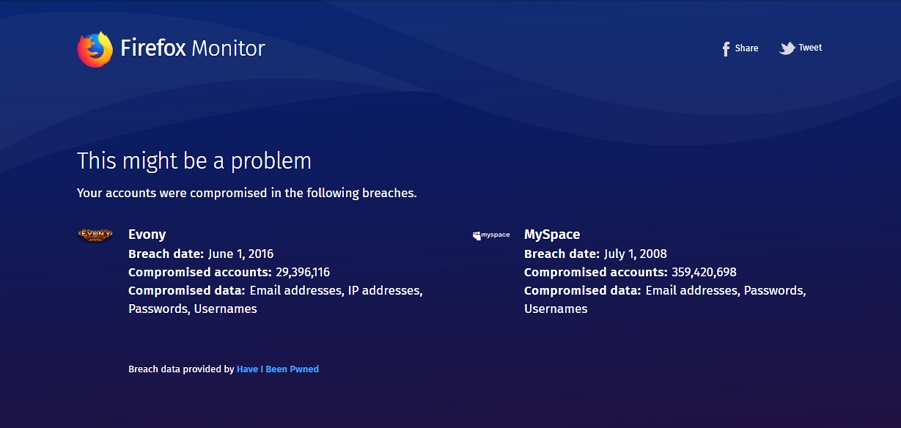Click the Firefox logo icon
Image resolution: width=901 pixels, height=428 pixels.
click(x=95, y=49)
